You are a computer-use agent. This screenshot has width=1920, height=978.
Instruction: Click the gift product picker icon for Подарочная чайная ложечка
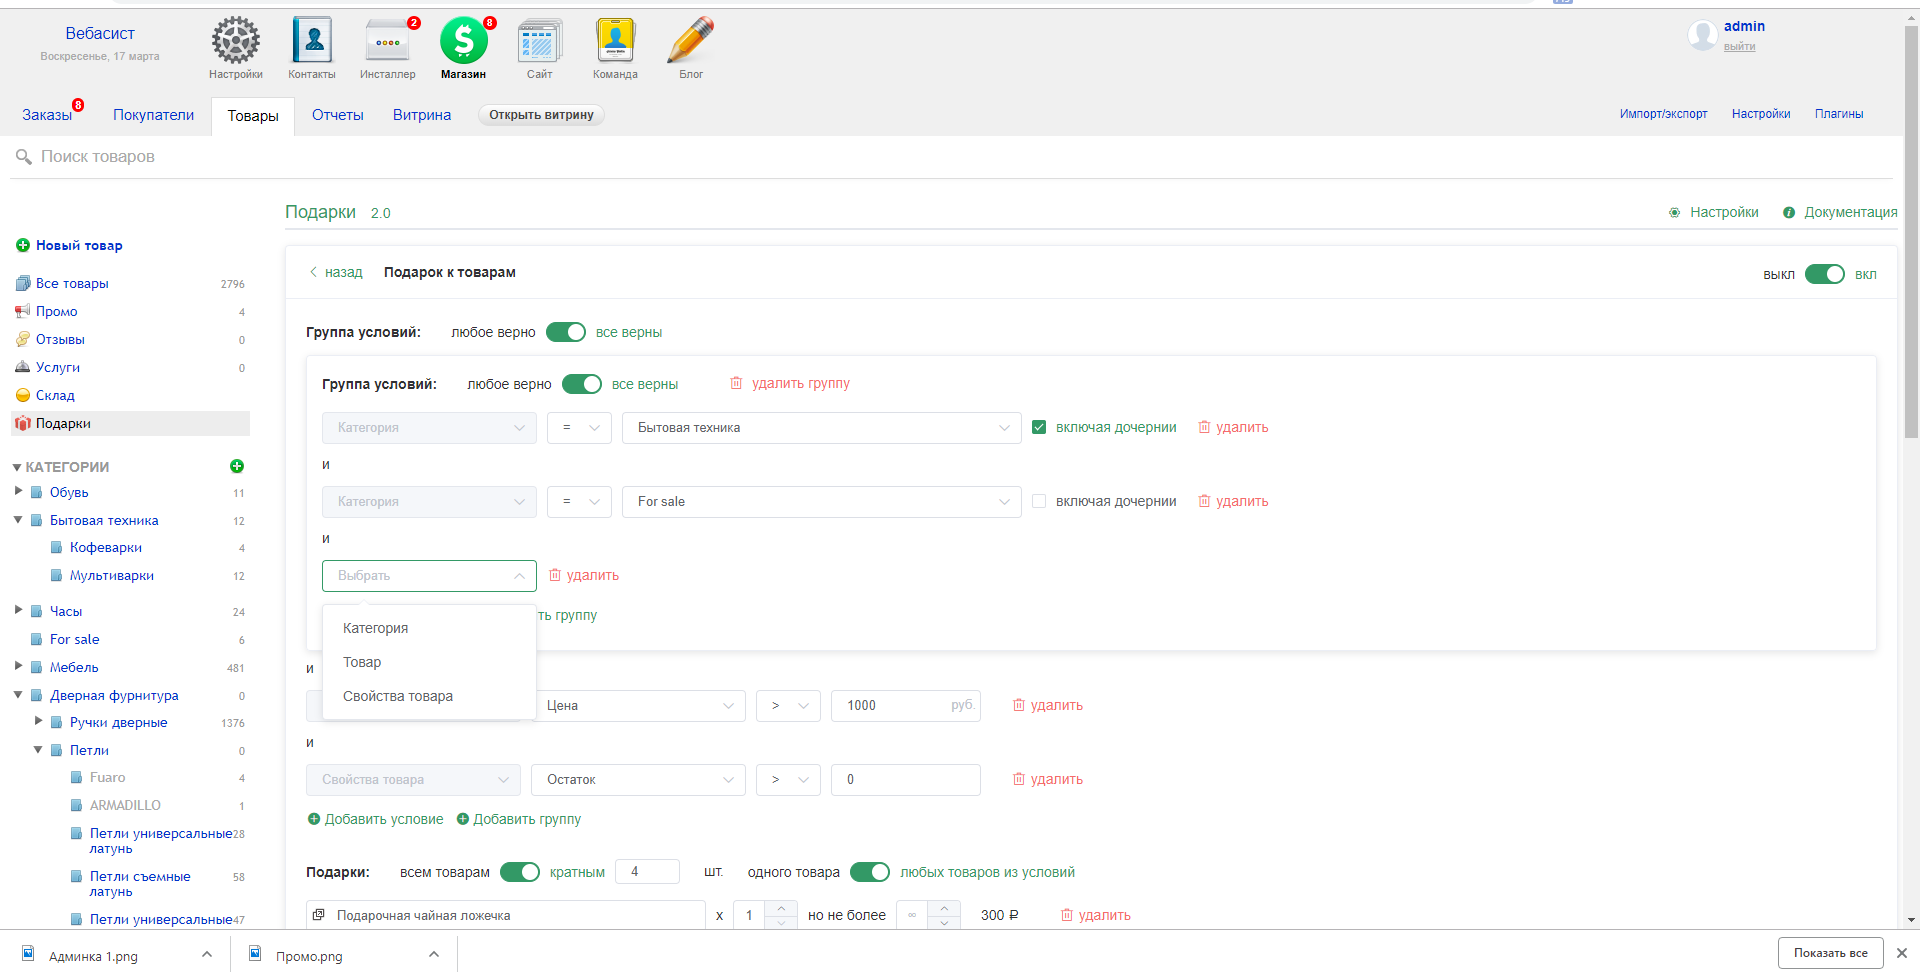click(319, 915)
